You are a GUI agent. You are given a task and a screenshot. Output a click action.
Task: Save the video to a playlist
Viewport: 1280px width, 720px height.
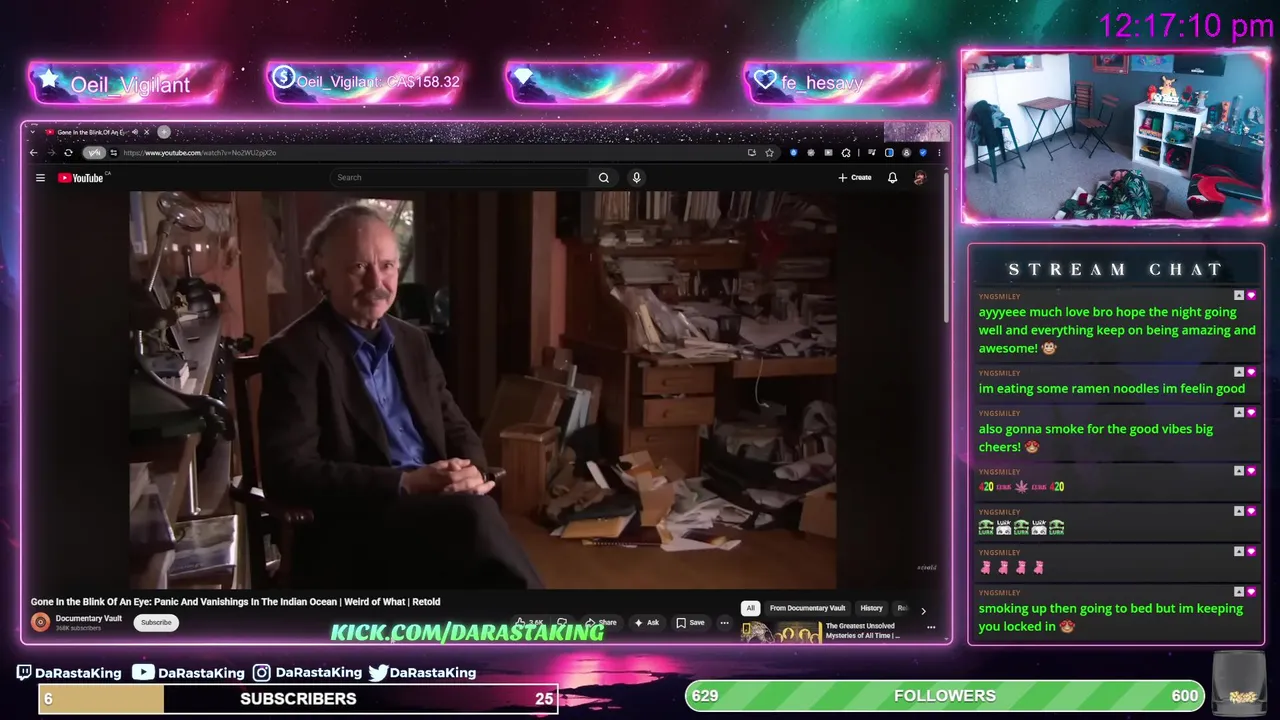(x=690, y=622)
